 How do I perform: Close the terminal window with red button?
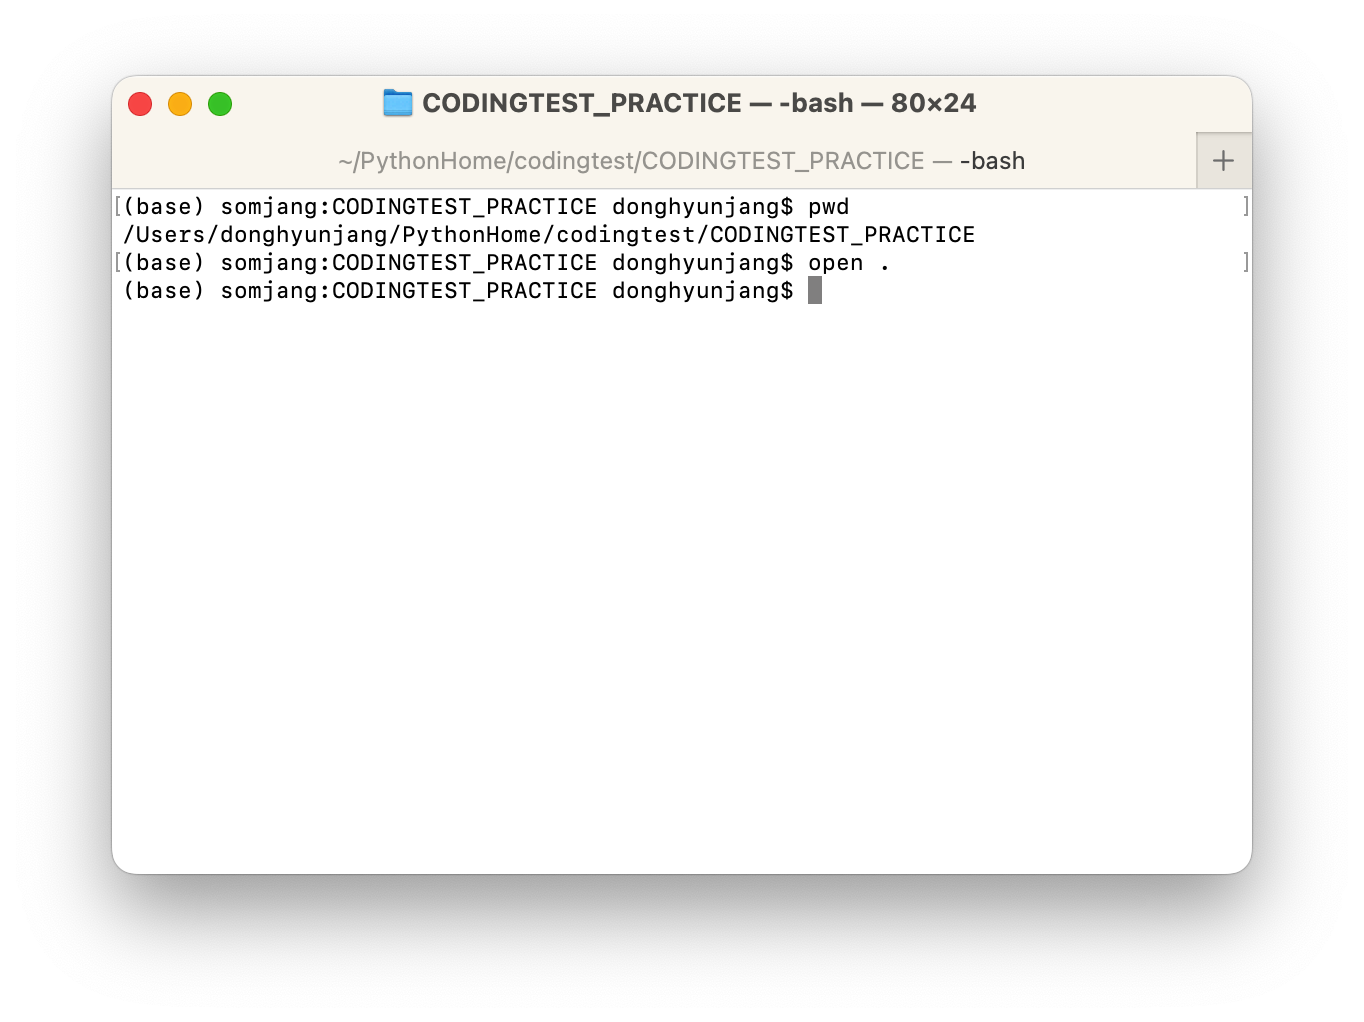tap(140, 104)
